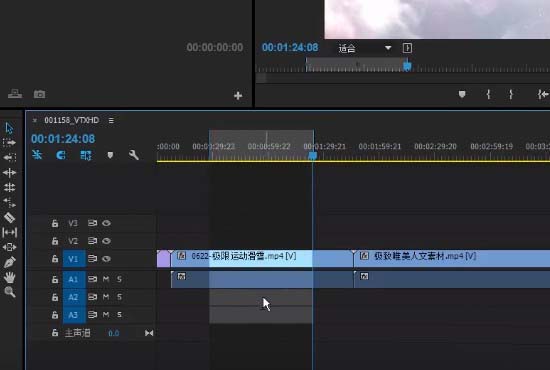Close the 001158_VTXHD sequence tab

[34, 120]
